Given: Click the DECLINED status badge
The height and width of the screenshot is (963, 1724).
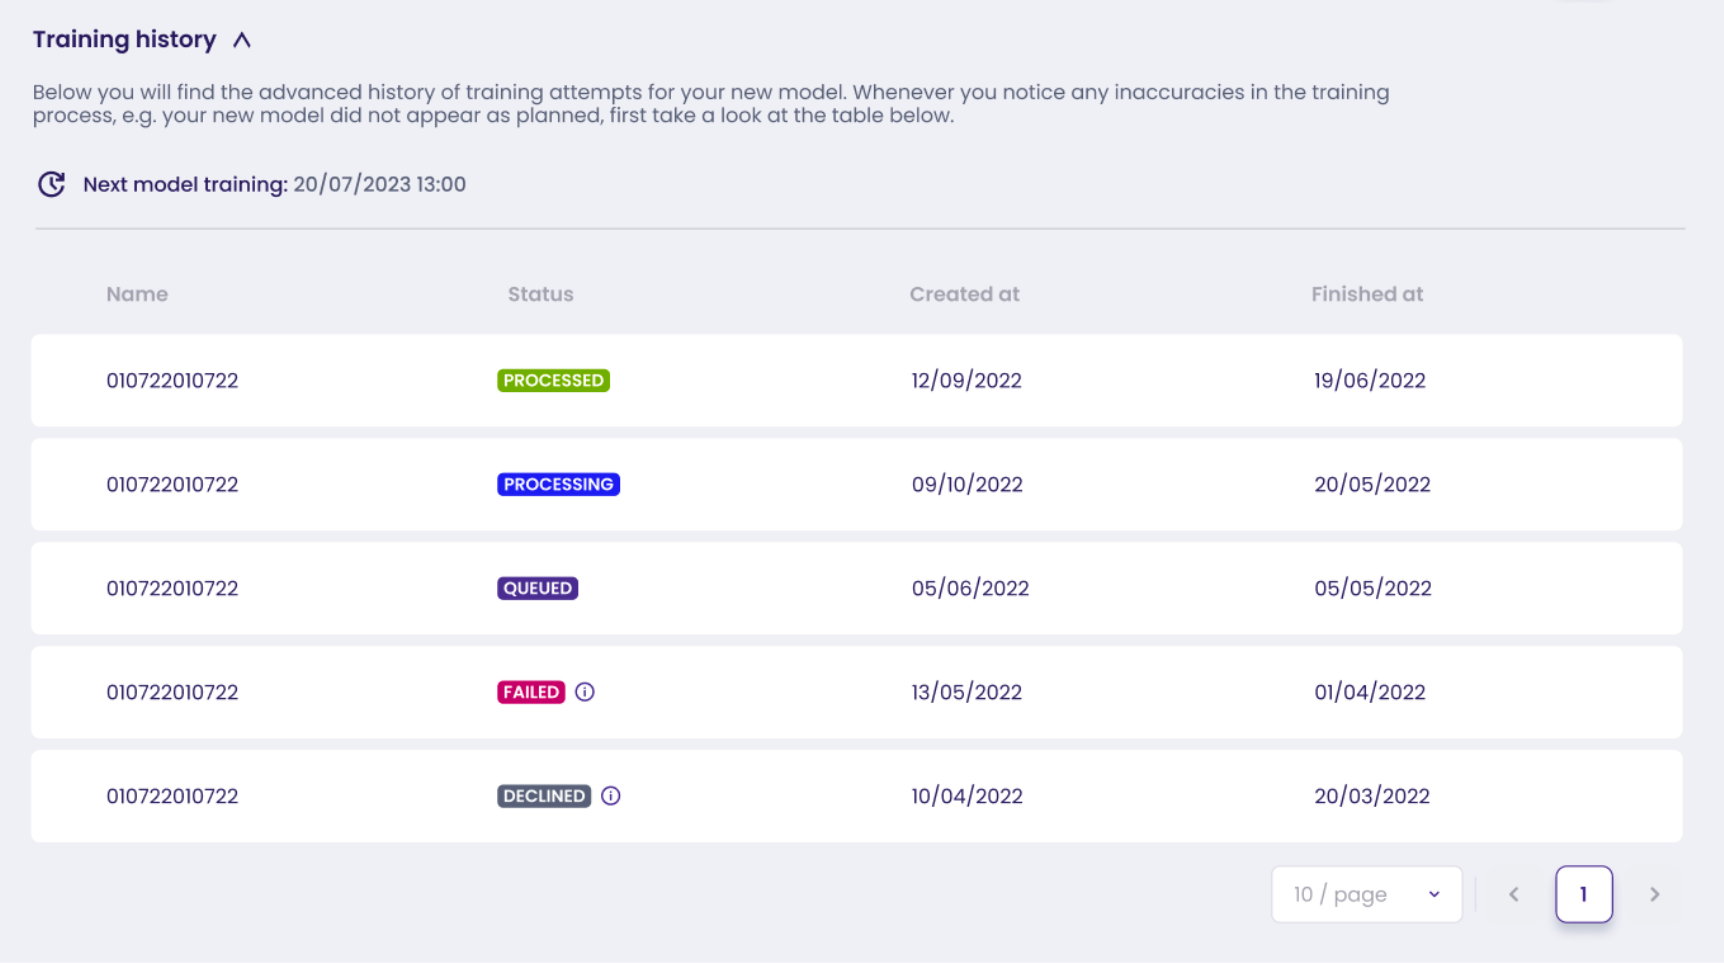Looking at the screenshot, I should (x=544, y=796).
